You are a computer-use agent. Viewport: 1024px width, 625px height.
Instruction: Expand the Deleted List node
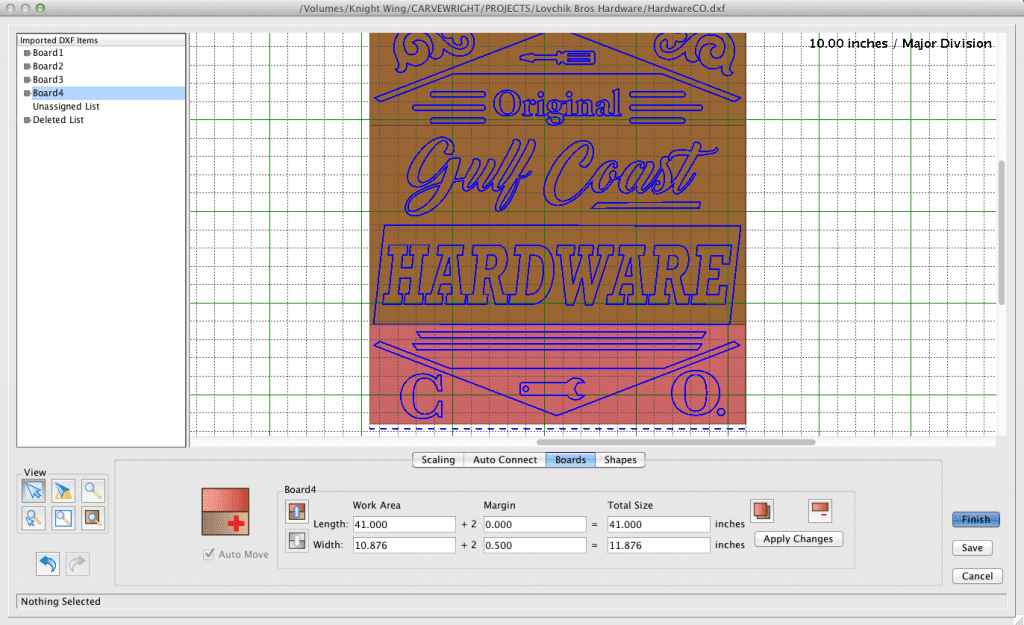click(x=27, y=120)
